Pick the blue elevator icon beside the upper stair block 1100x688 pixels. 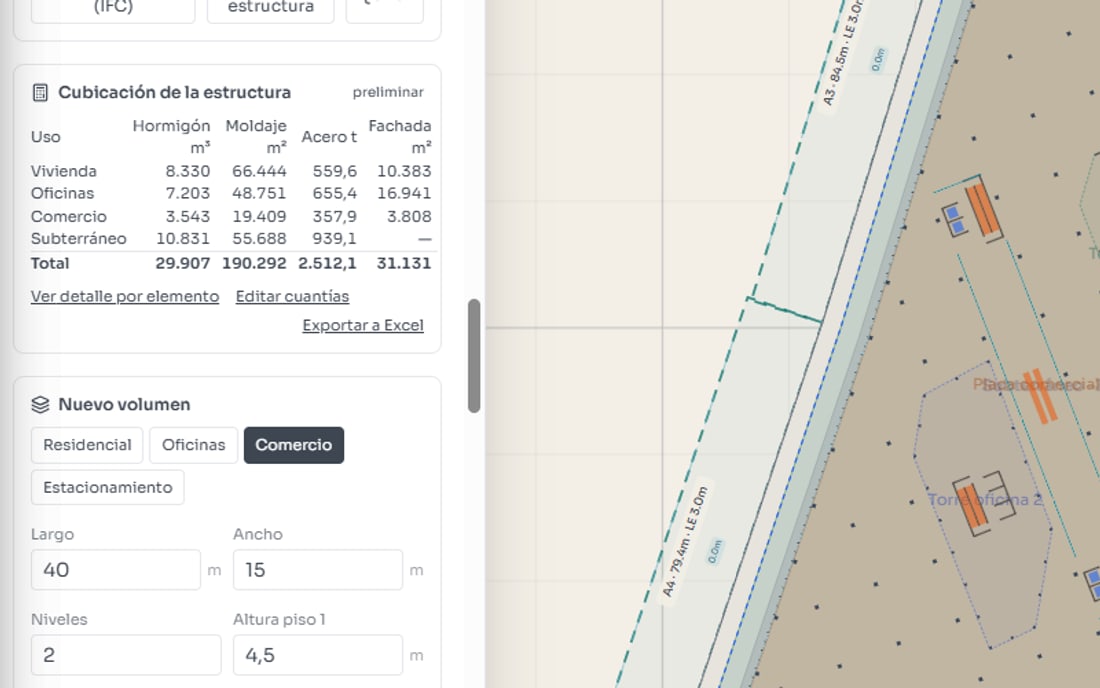pyautogui.click(x=953, y=220)
